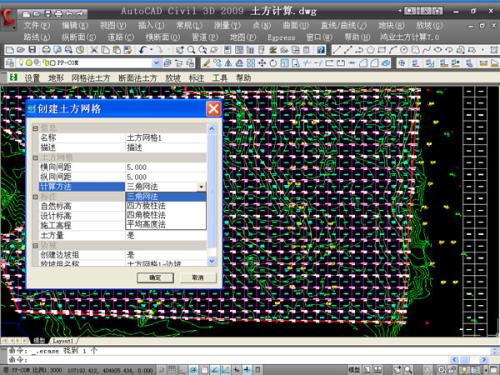Screen dimensions: 500x375
Task: Click the dialog's vertical scrollbar down arrow
Action: 212,261
